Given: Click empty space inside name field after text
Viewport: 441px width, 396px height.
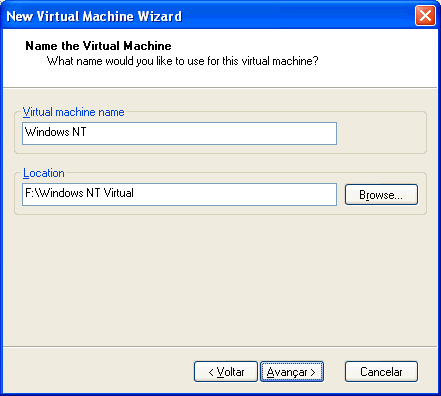Looking at the screenshot, I should (213, 133).
